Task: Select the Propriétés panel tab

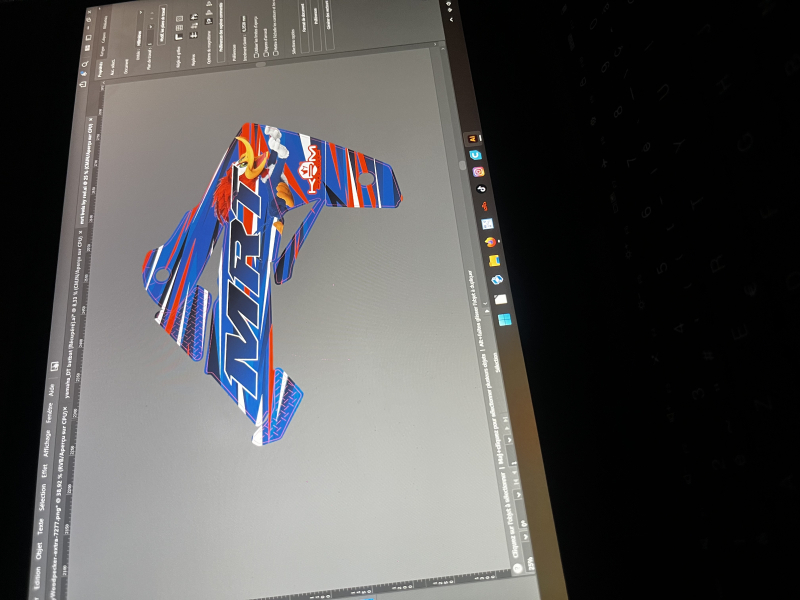Action: (100, 69)
